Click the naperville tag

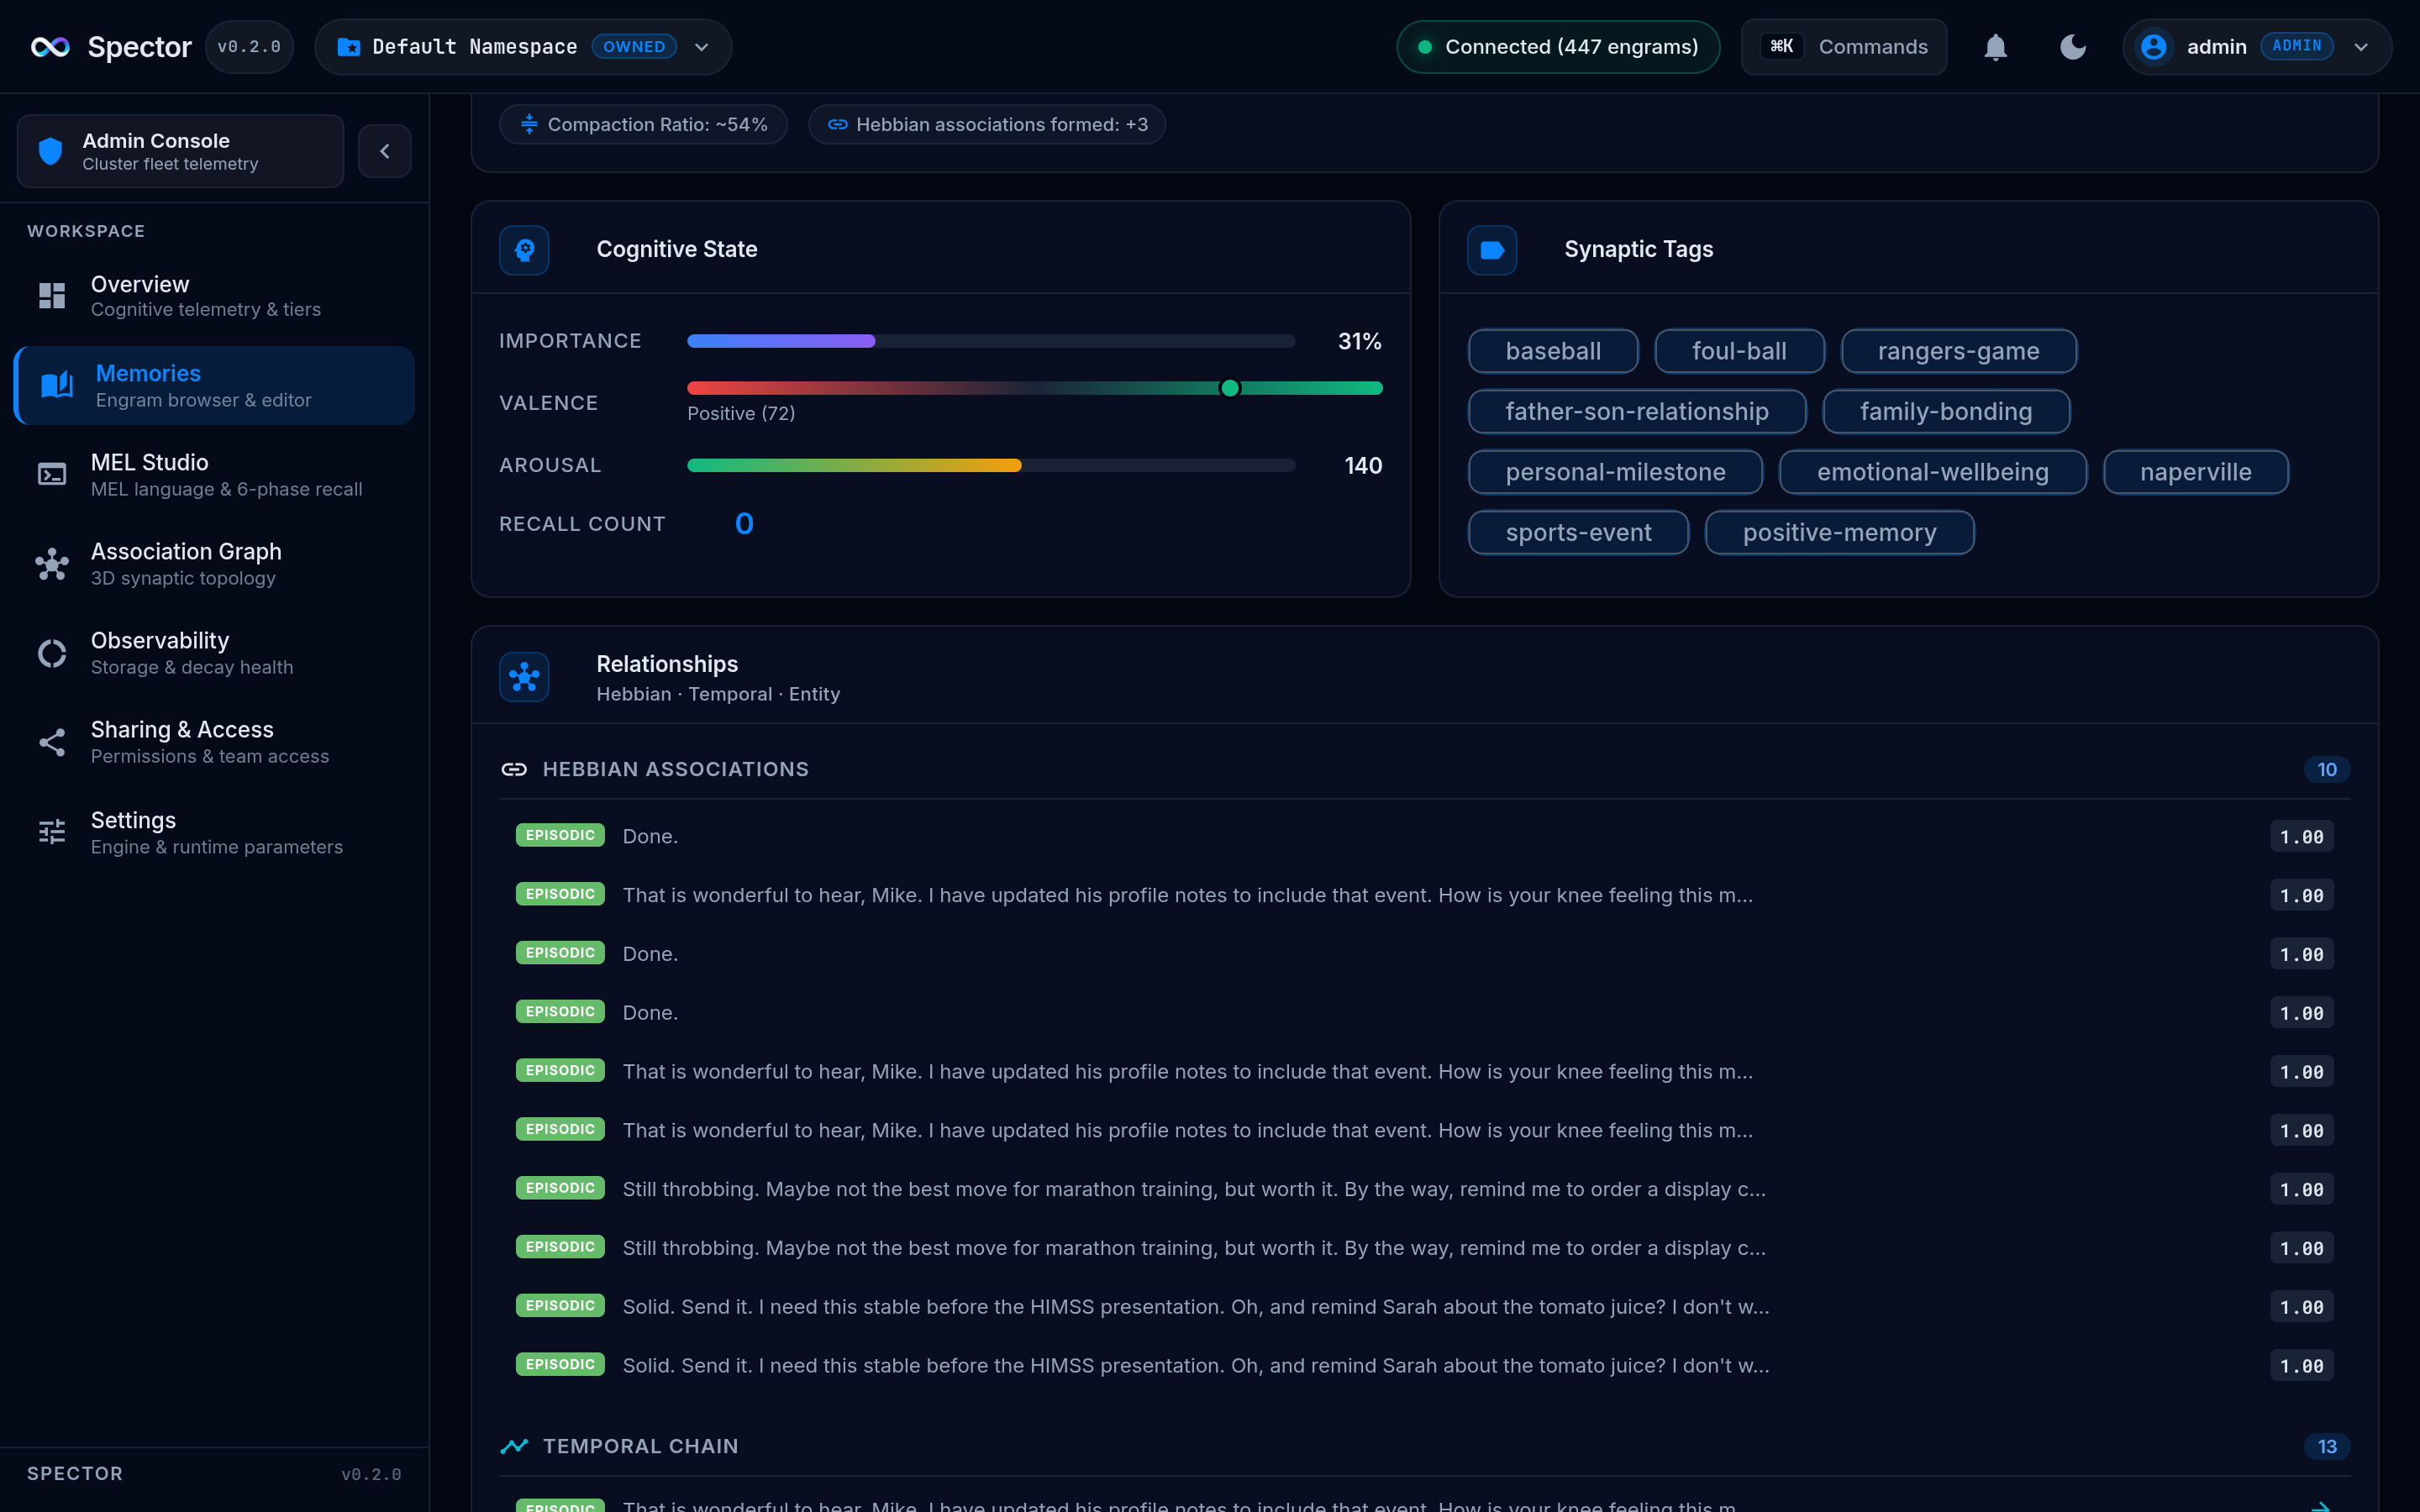click(2195, 472)
